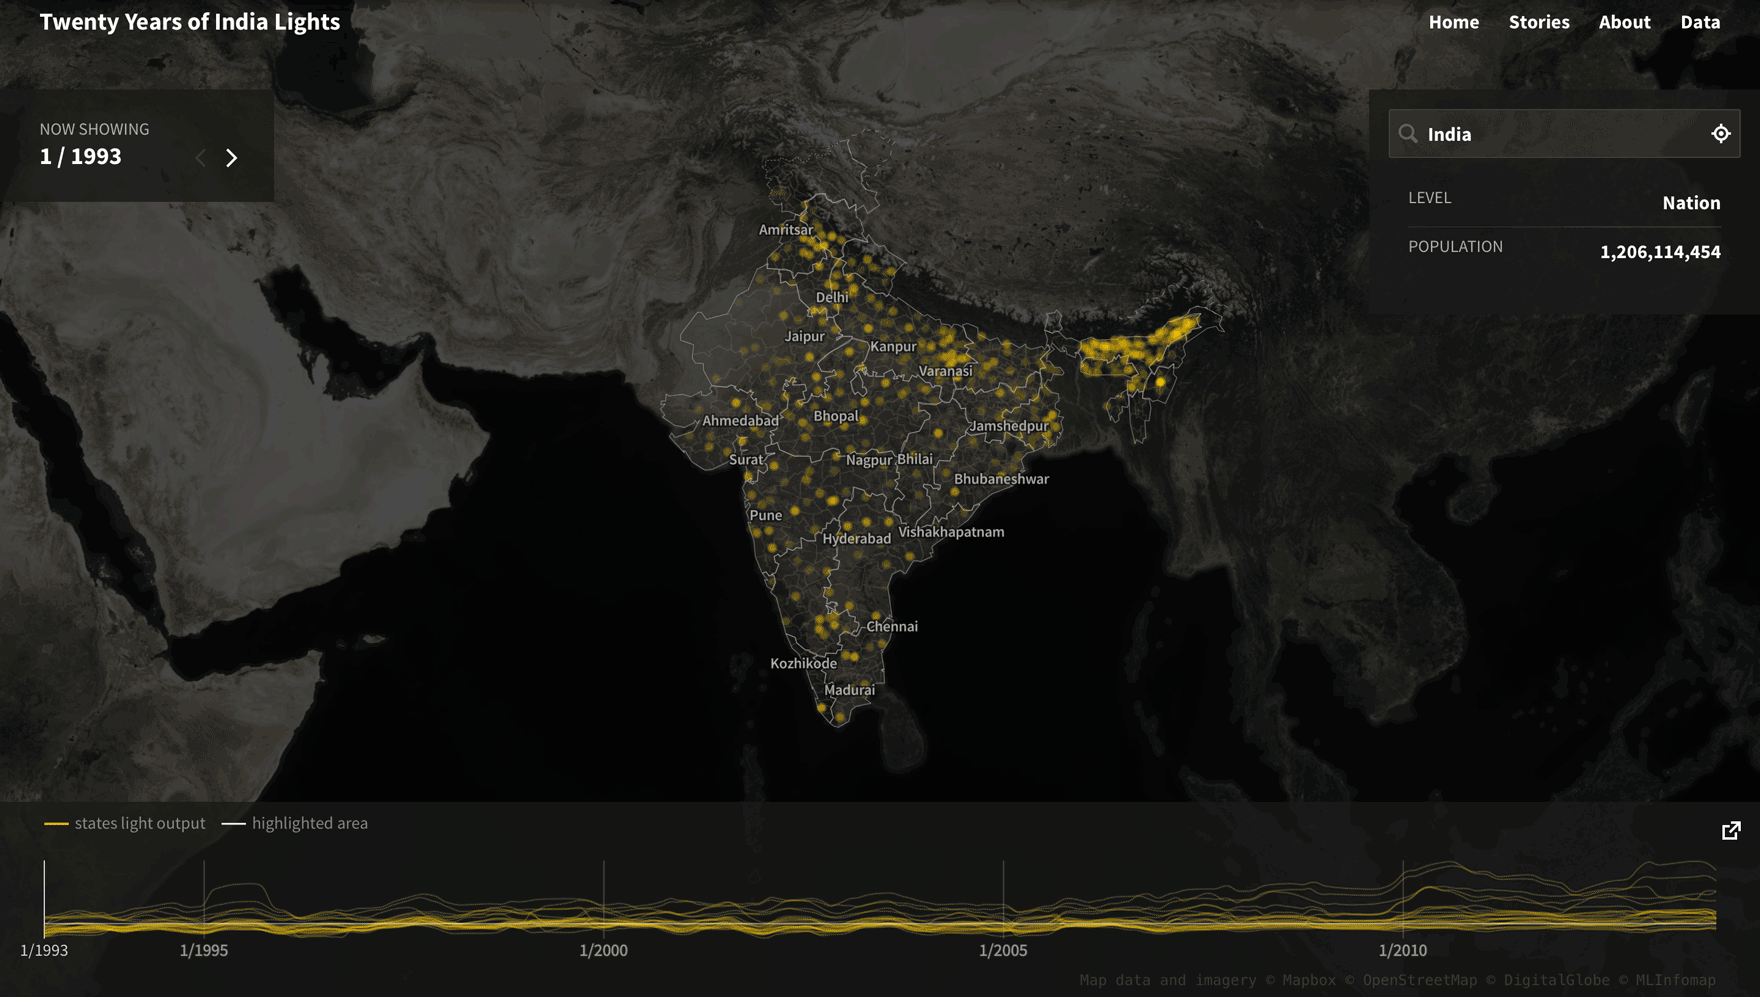Click the Madurai map label
Screen dimensions: 1760x997
pyautogui.click(x=850, y=690)
